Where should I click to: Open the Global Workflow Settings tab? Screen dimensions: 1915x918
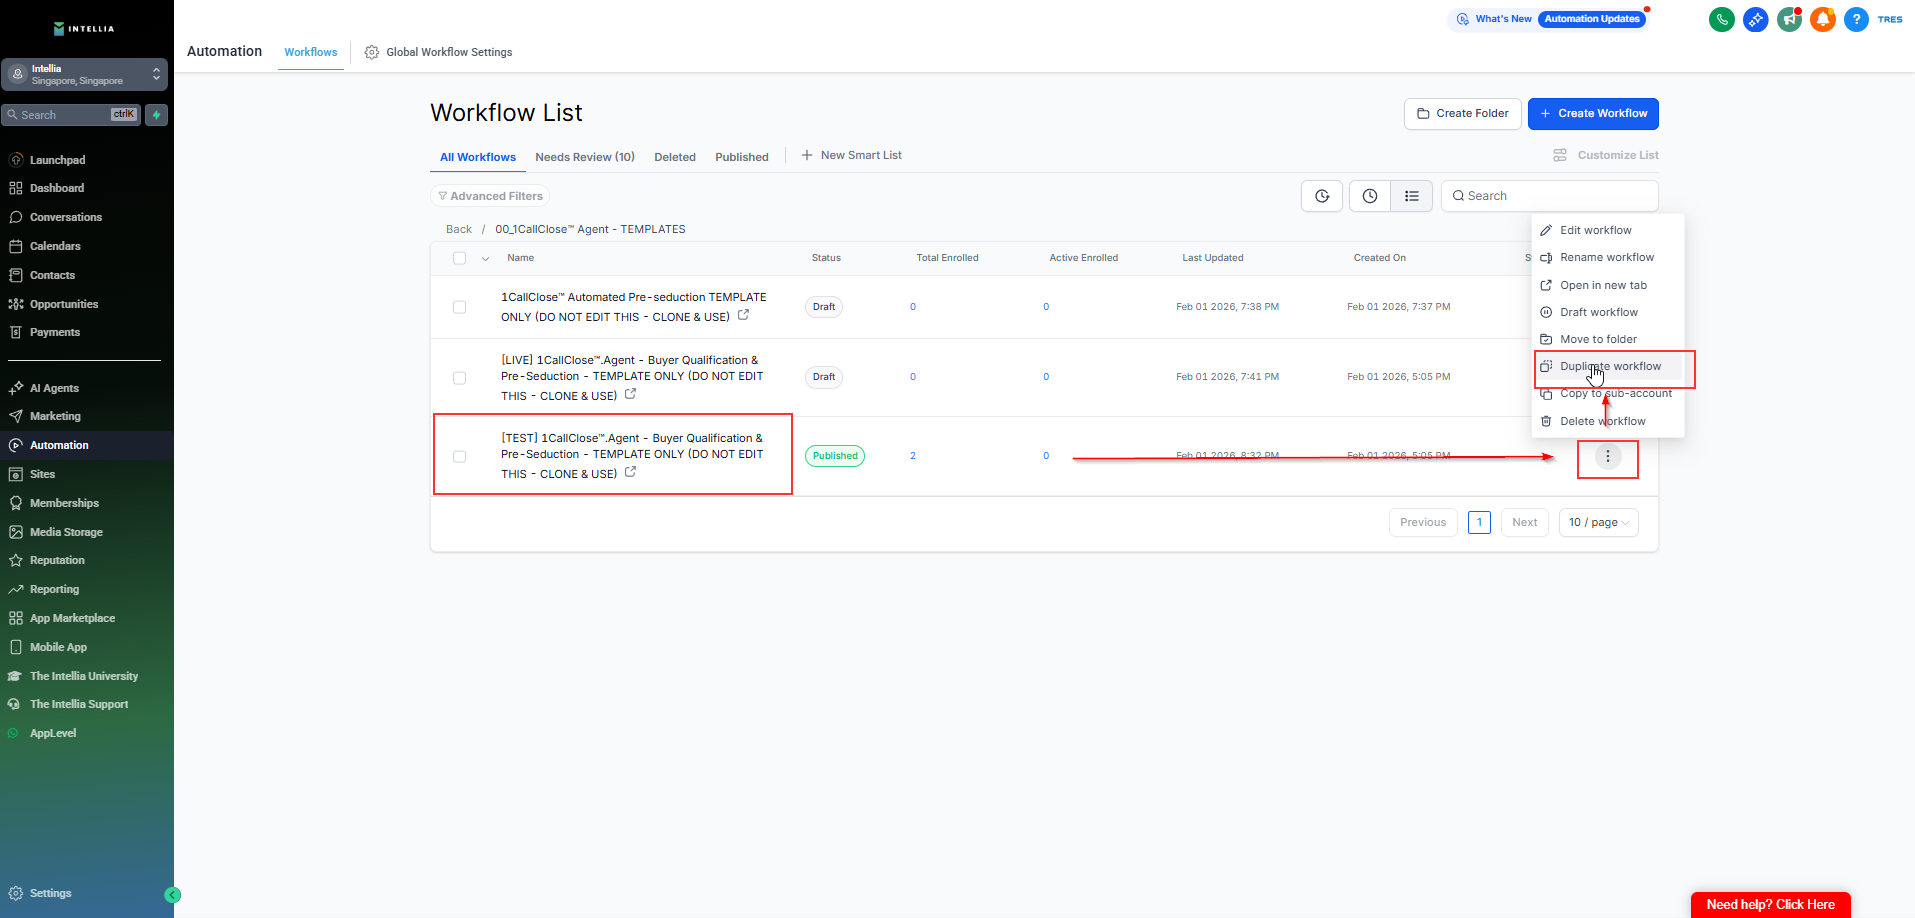pos(438,52)
